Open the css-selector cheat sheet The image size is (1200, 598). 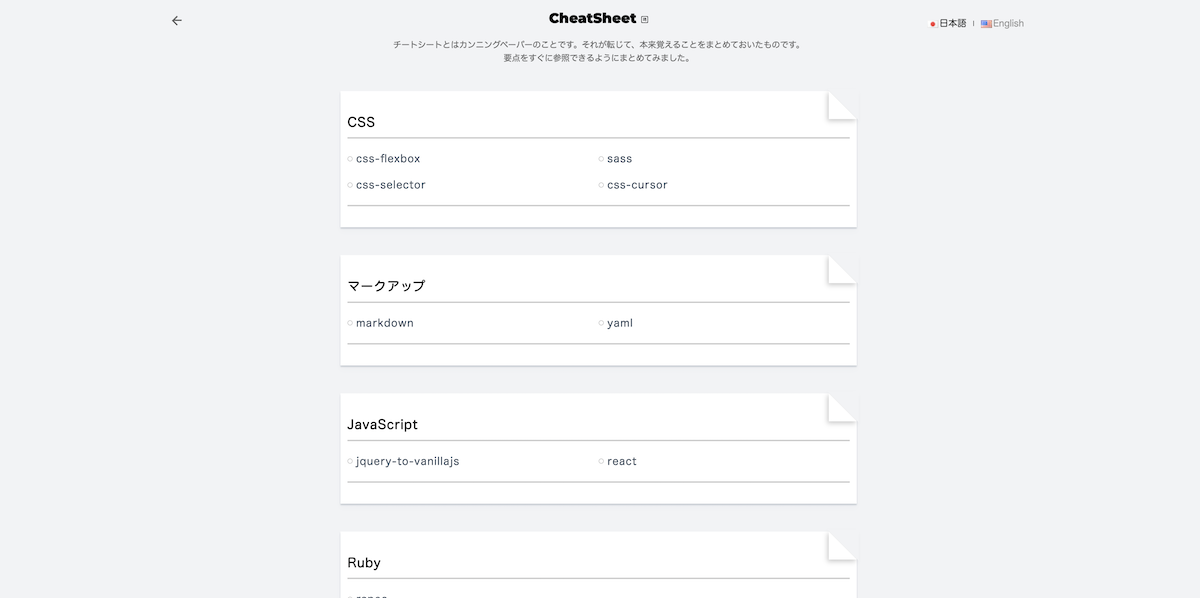click(391, 184)
